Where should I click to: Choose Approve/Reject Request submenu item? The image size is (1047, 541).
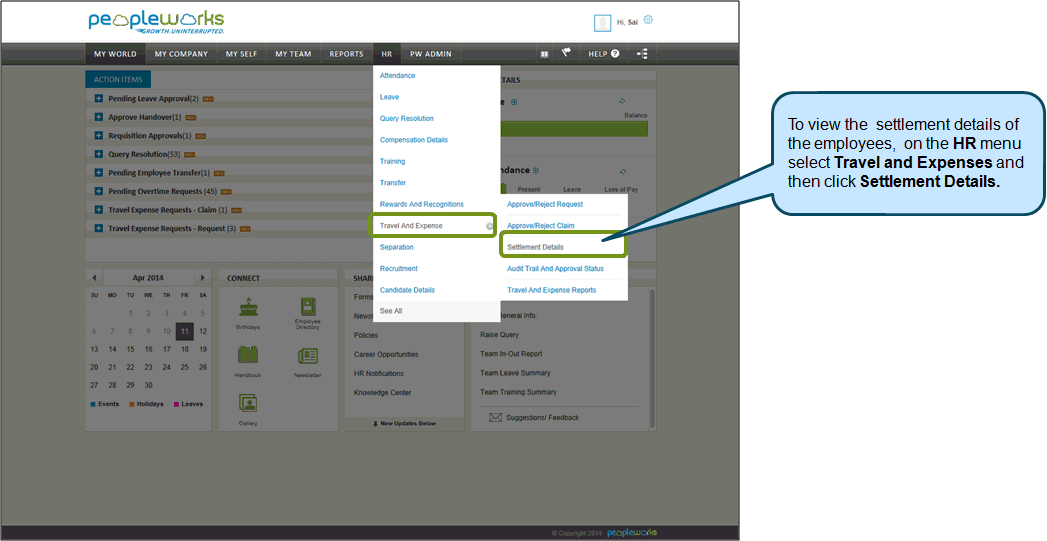point(545,204)
